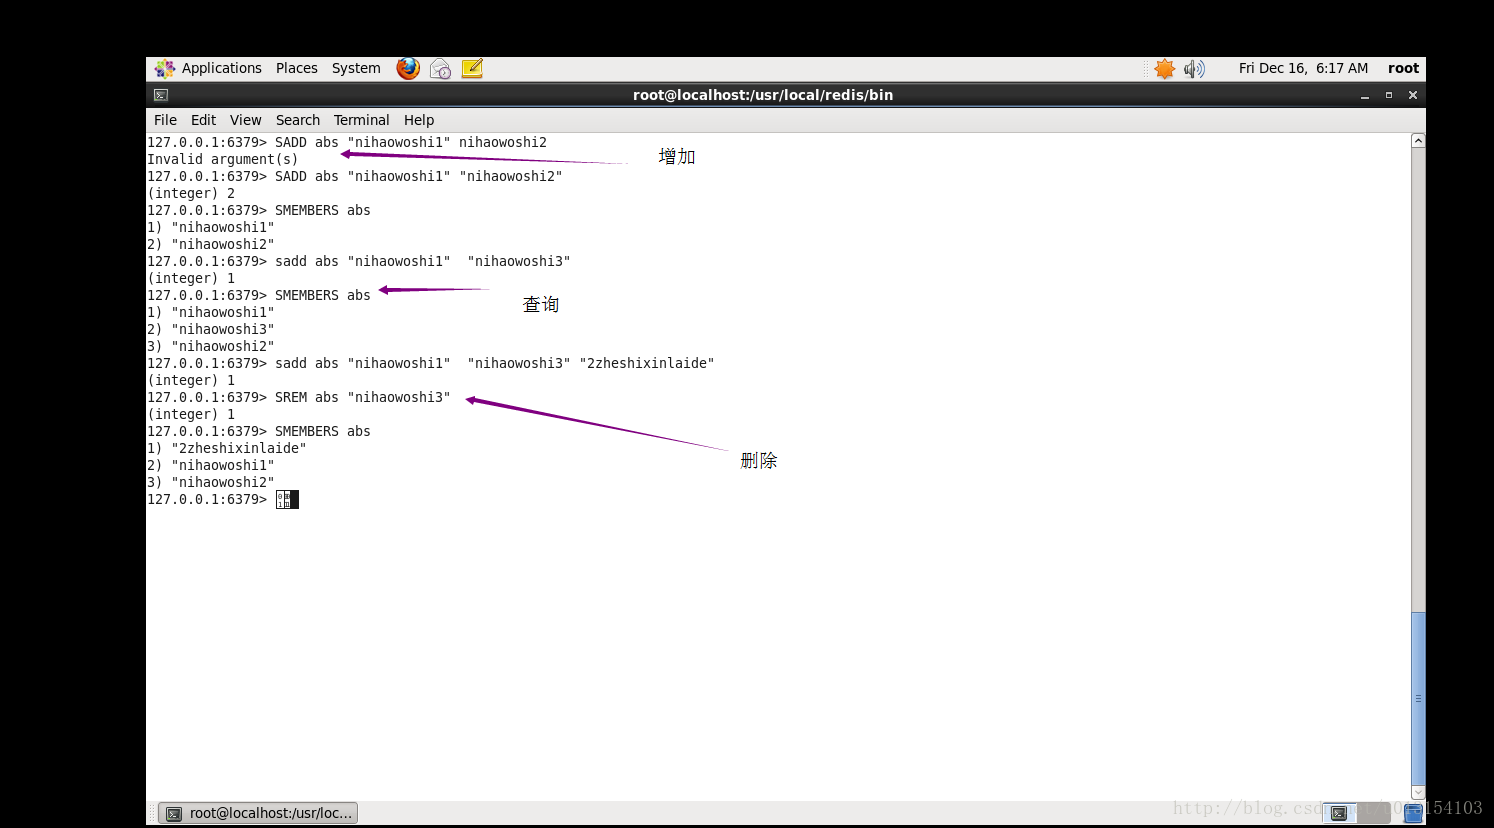Click the scrollbar up arrow in the terminal

click(x=1418, y=141)
